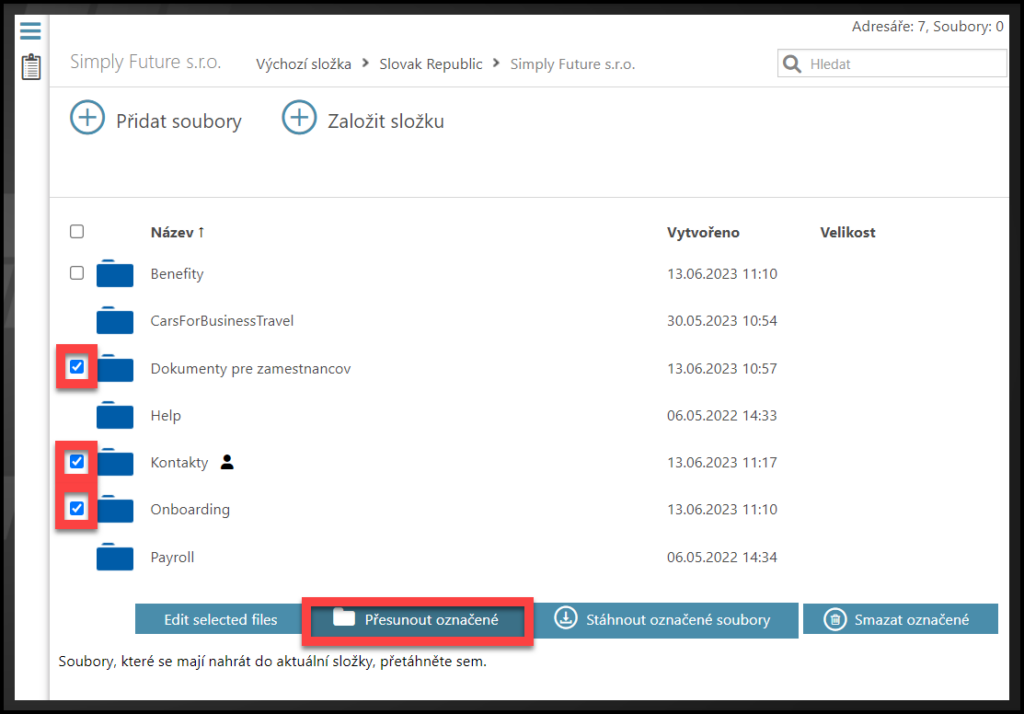This screenshot has width=1024, height=714.
Task: Click the plus icon for Přidat soubory
Action: point(87,119)
